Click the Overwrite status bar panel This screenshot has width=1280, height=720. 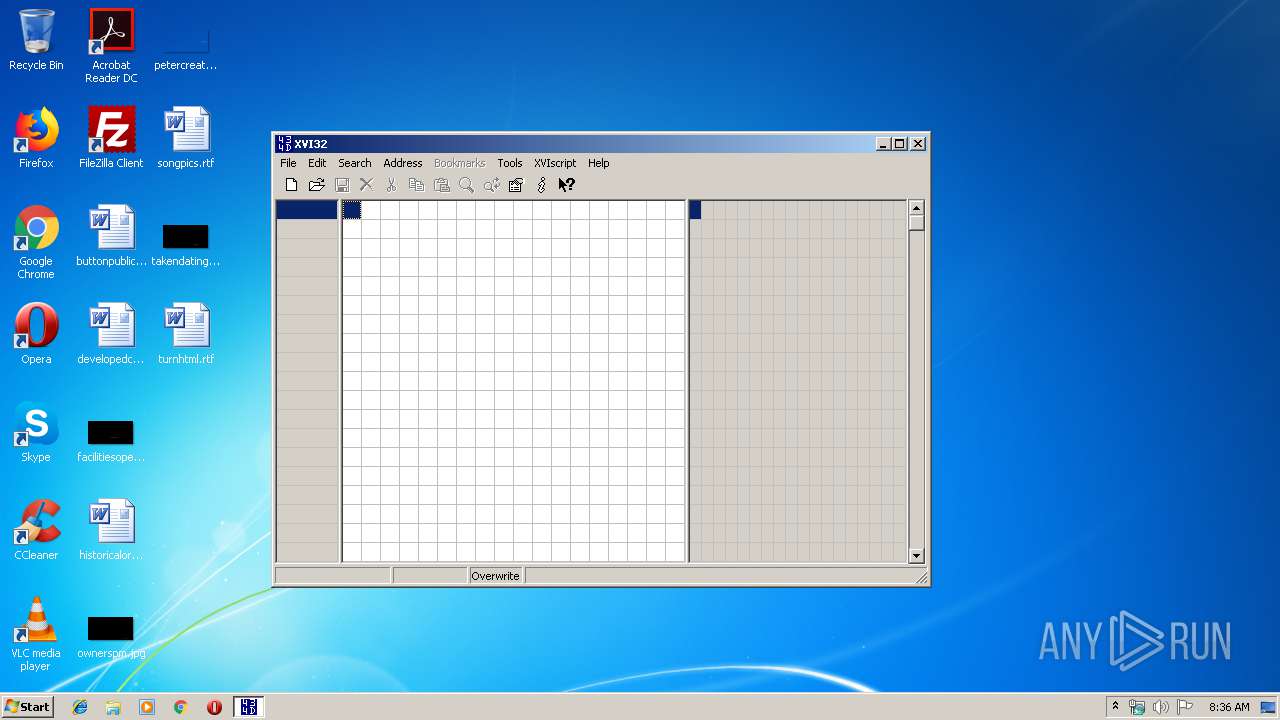495,576
